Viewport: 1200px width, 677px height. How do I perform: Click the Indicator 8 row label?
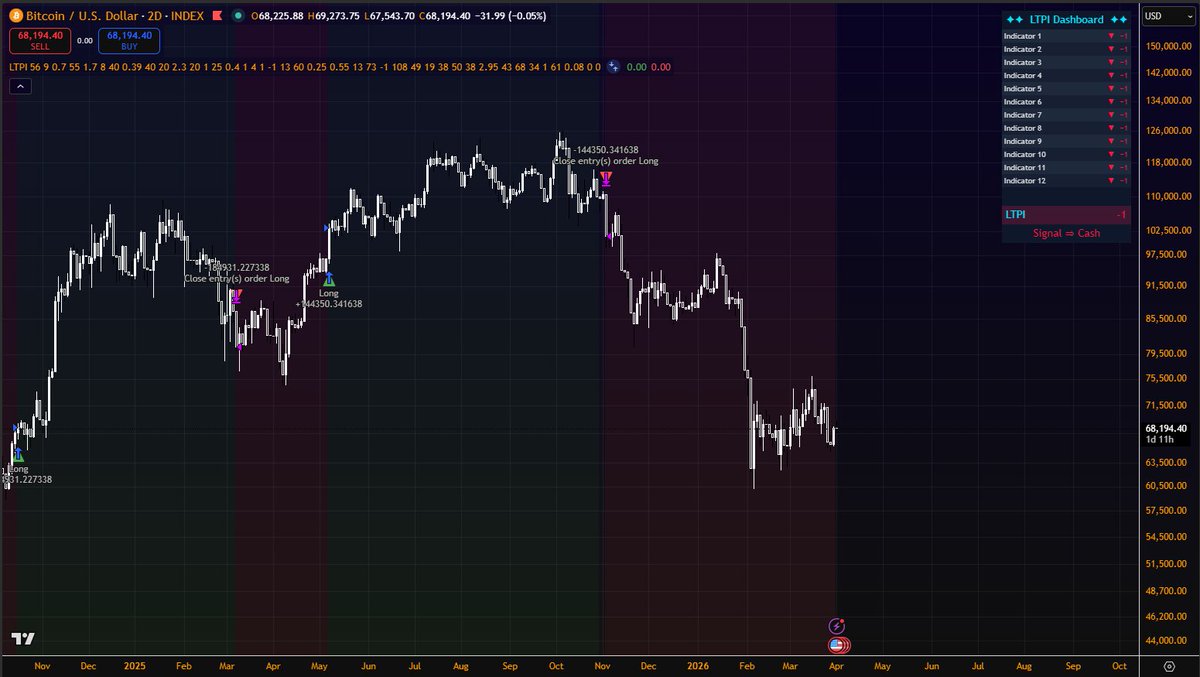(x=1023, y=128)
